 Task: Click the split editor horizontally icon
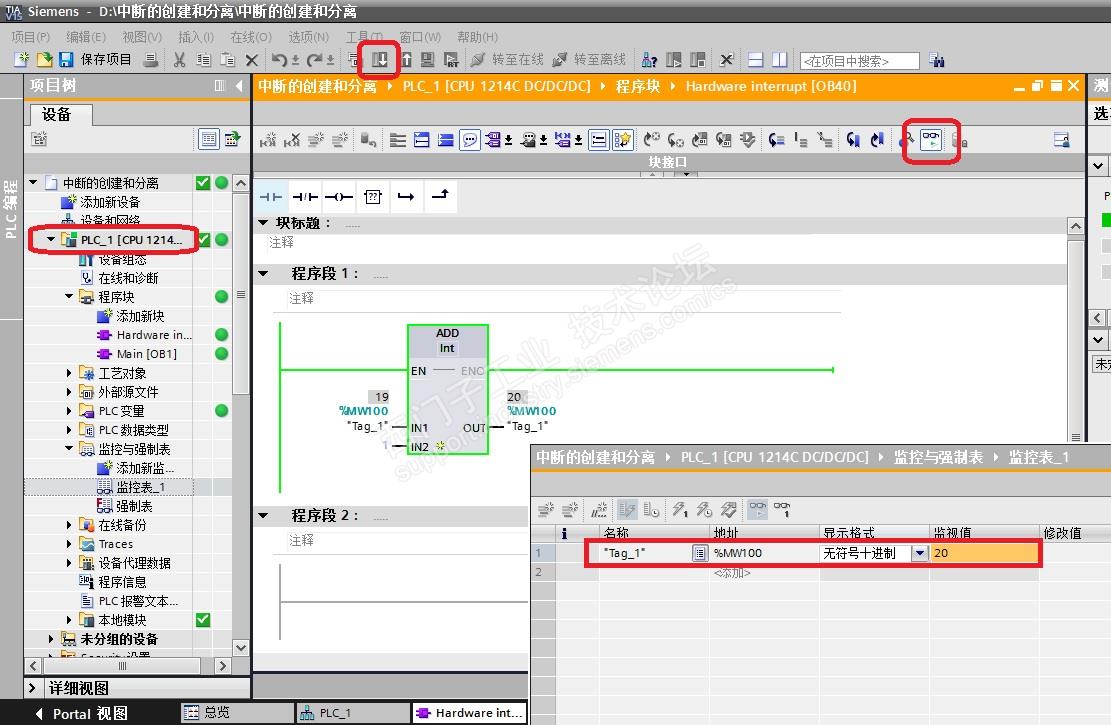pyautogui.click(x=755, y=60)
